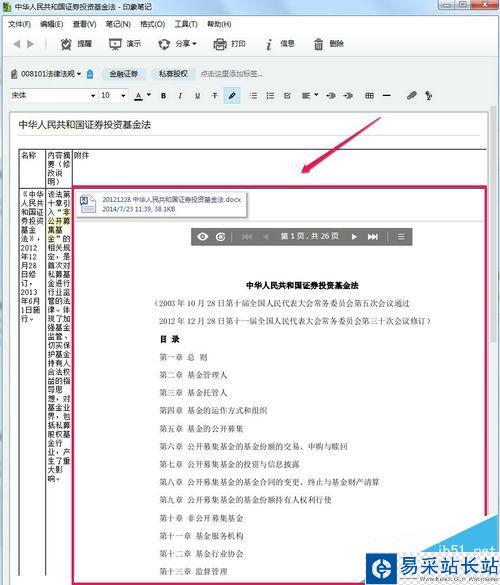Go to previous page in the viewer
The height and width of the screenshot is (585, 500).
[x=266, y=237]
